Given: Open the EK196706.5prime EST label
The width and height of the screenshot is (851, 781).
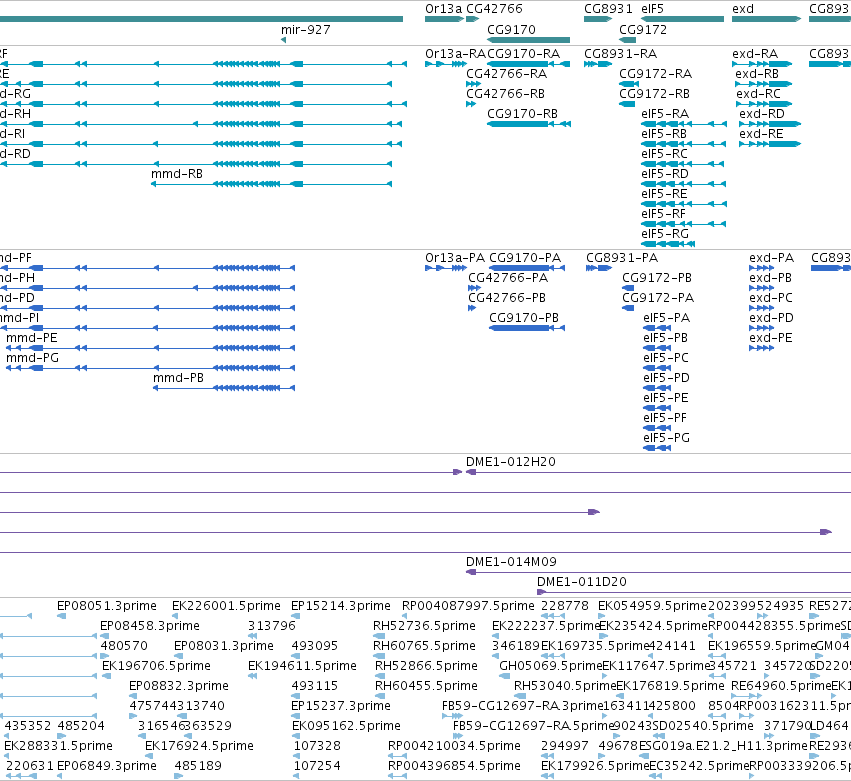Looking at the screenshot, I should coord(156,666).
